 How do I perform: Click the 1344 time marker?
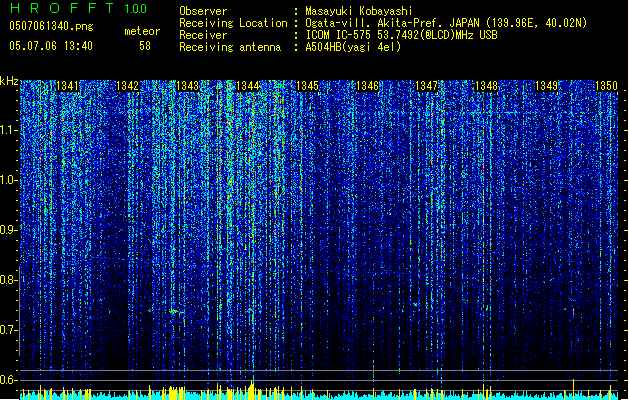coord(248,85)
